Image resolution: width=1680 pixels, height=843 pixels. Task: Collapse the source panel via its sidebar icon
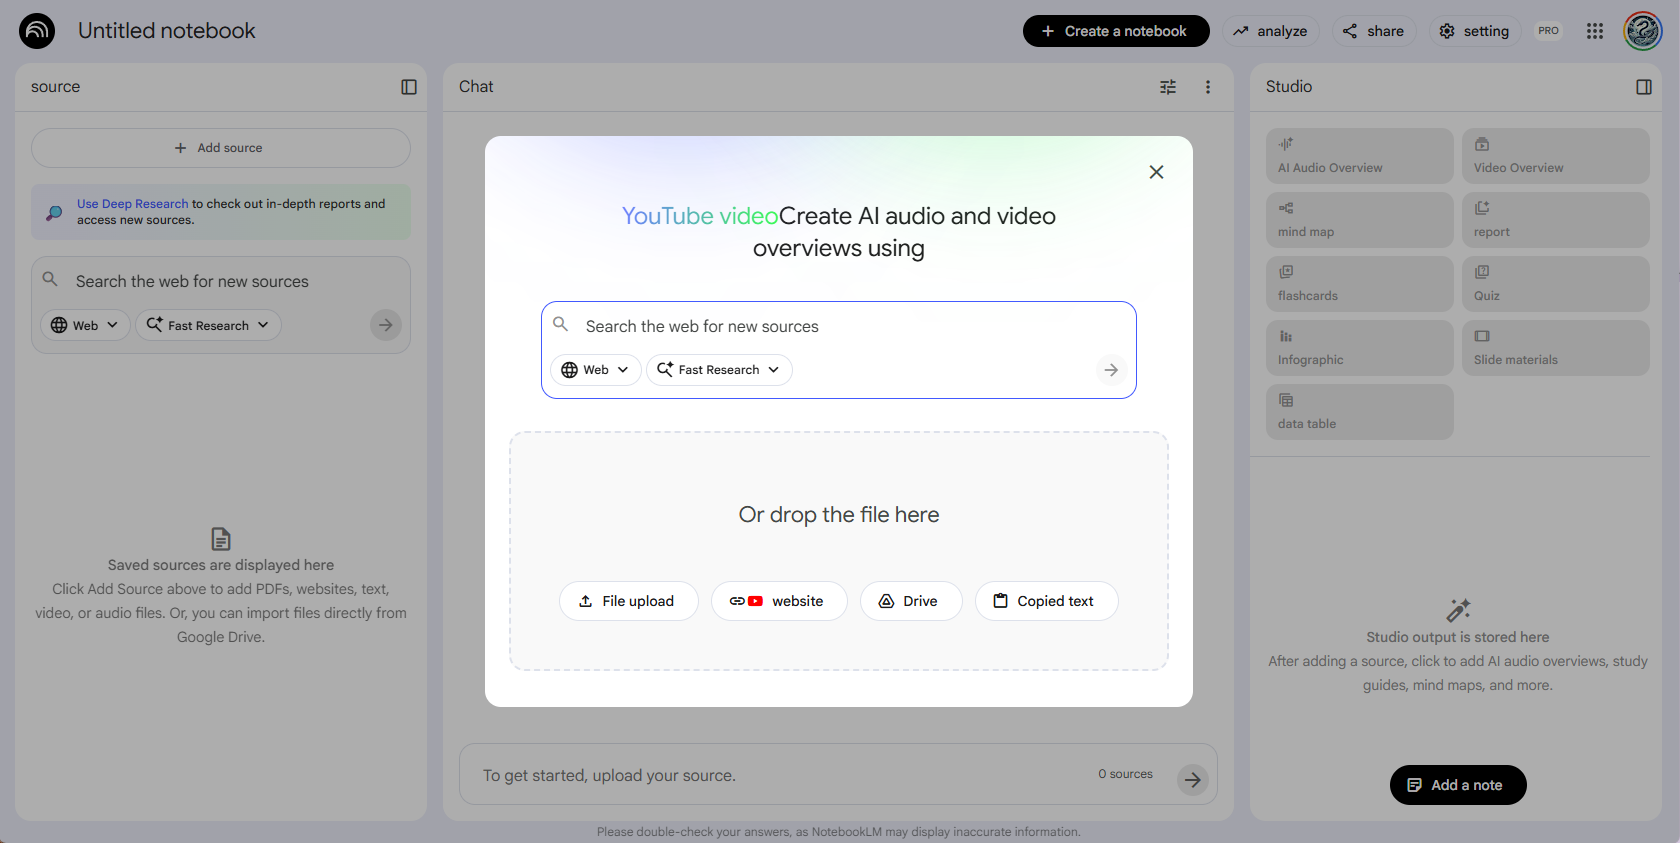coord(409,87)
